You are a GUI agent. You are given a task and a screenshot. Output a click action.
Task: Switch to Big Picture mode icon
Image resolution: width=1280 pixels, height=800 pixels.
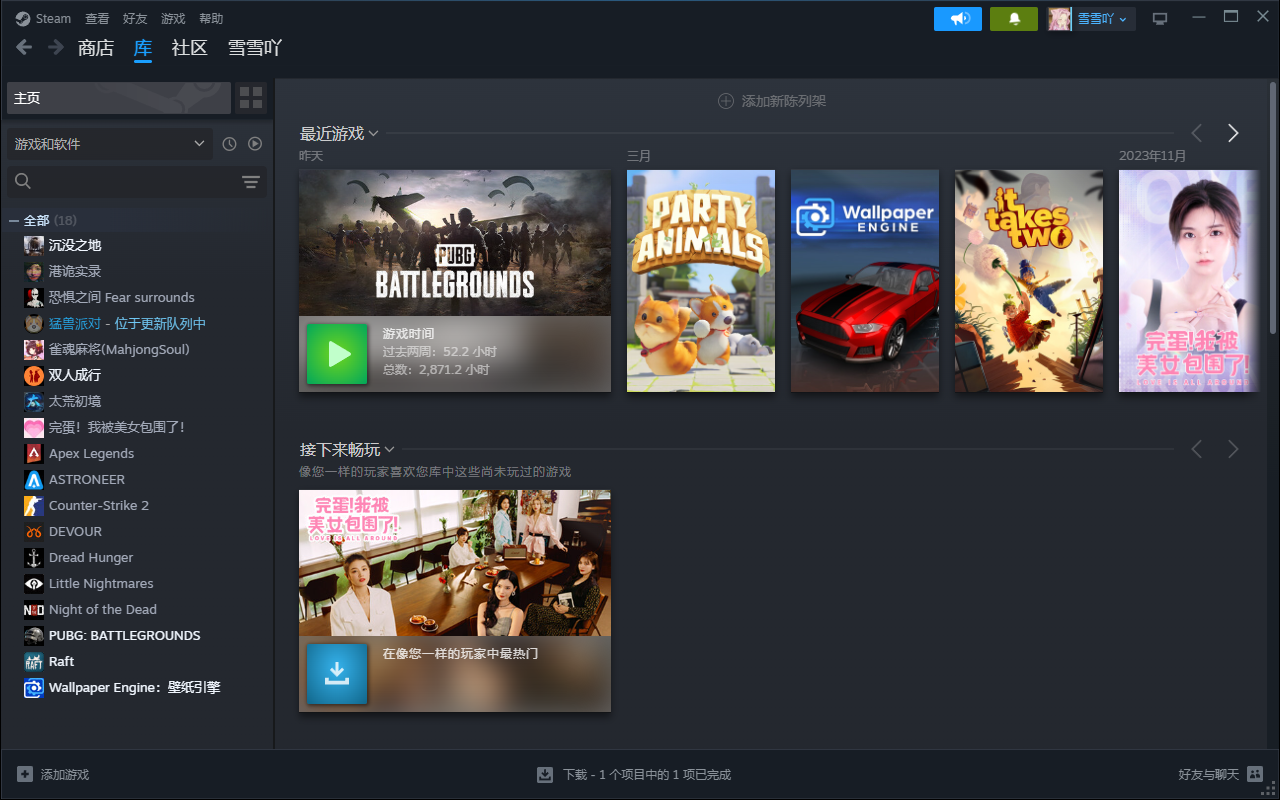click(x=1160, y=19)
